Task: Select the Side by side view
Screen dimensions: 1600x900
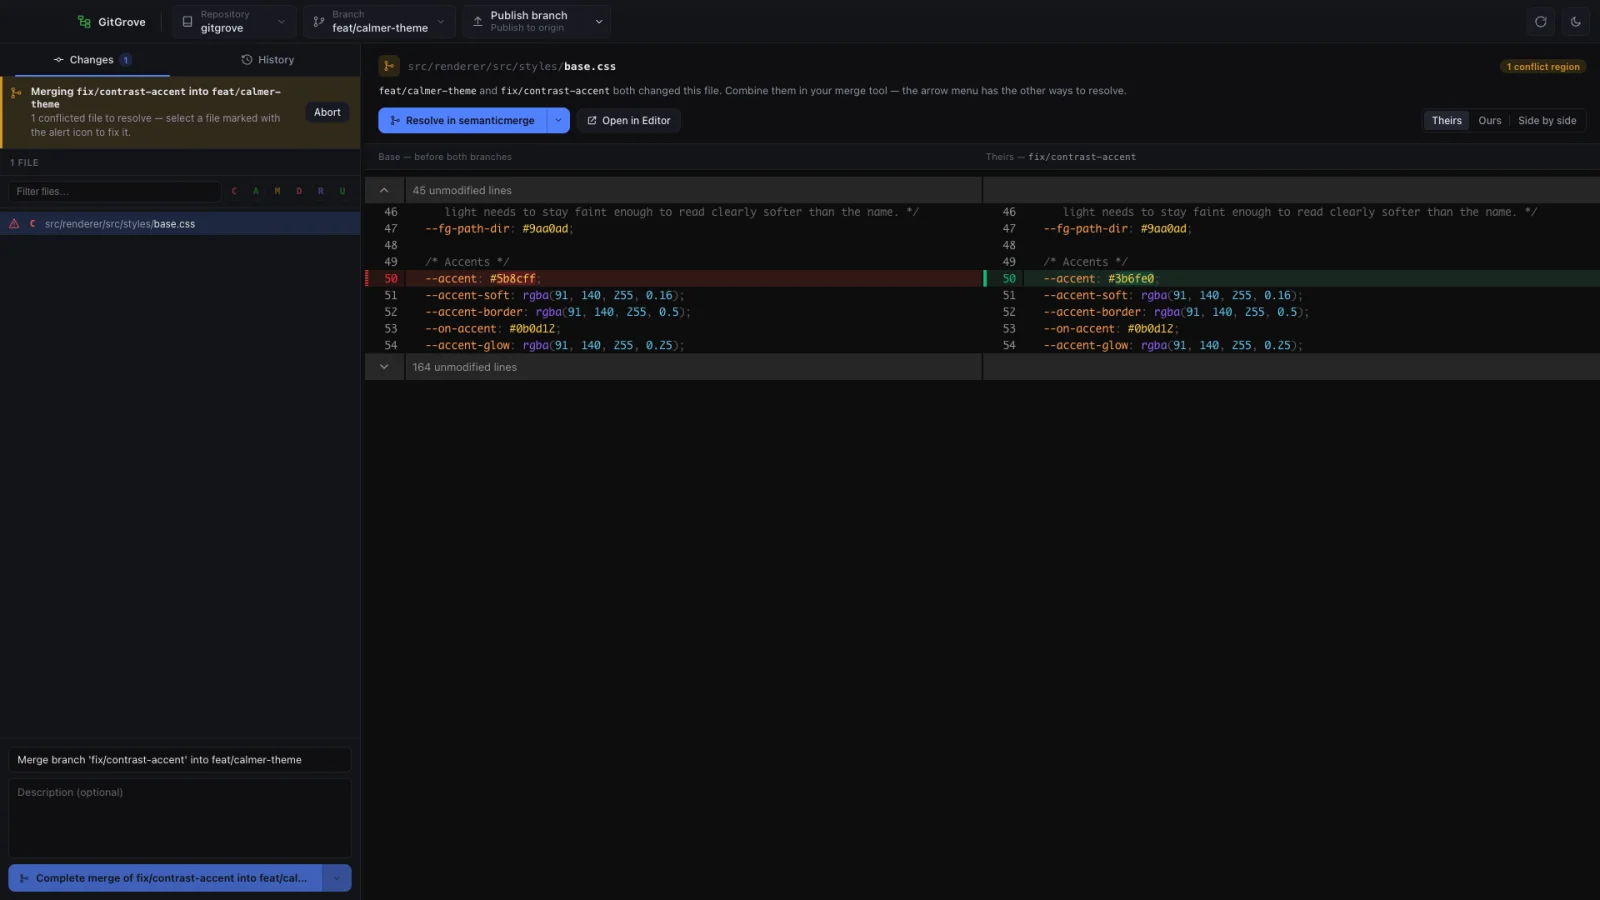Action: coord(1547,120)
